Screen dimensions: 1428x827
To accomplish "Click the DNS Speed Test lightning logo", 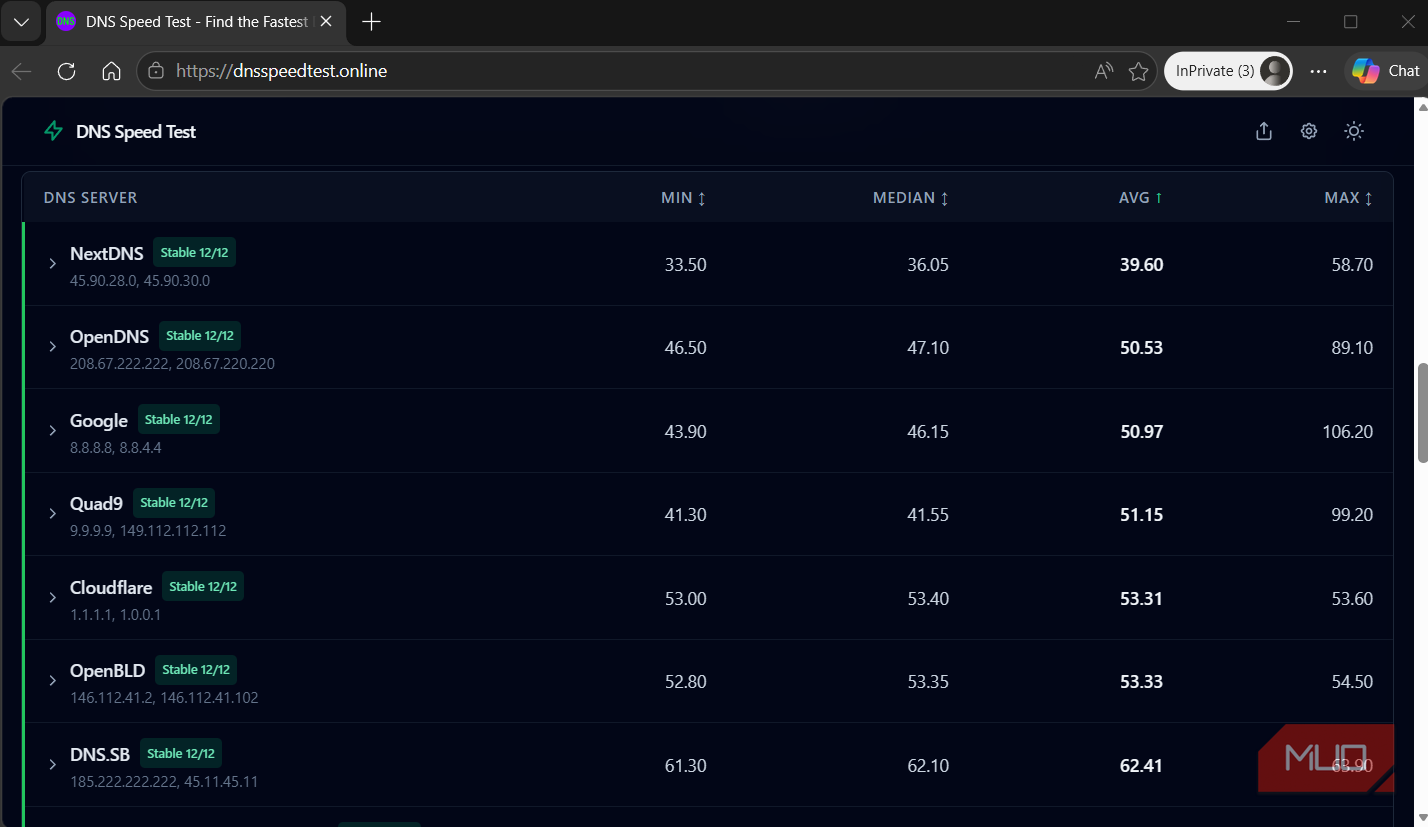I will click(x=54, y=131).
